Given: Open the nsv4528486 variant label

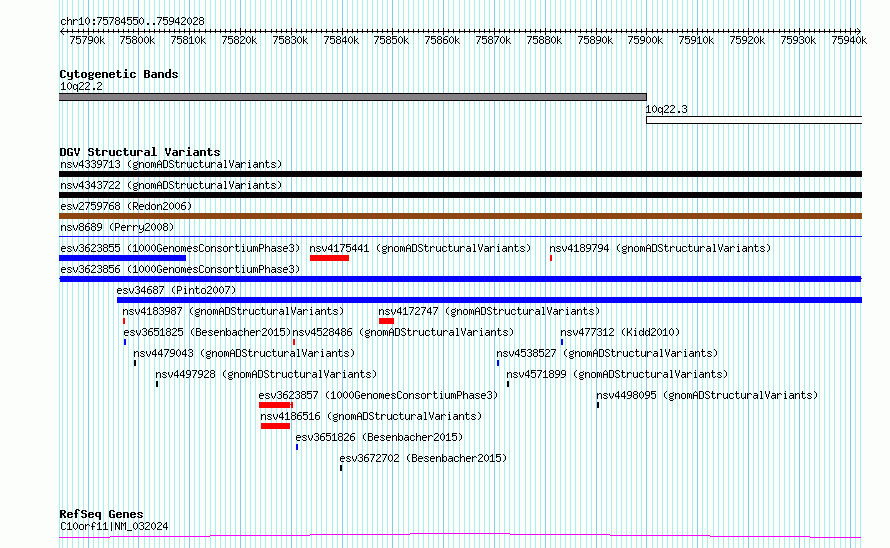Looking at the screenshot, I should point(403,333).
